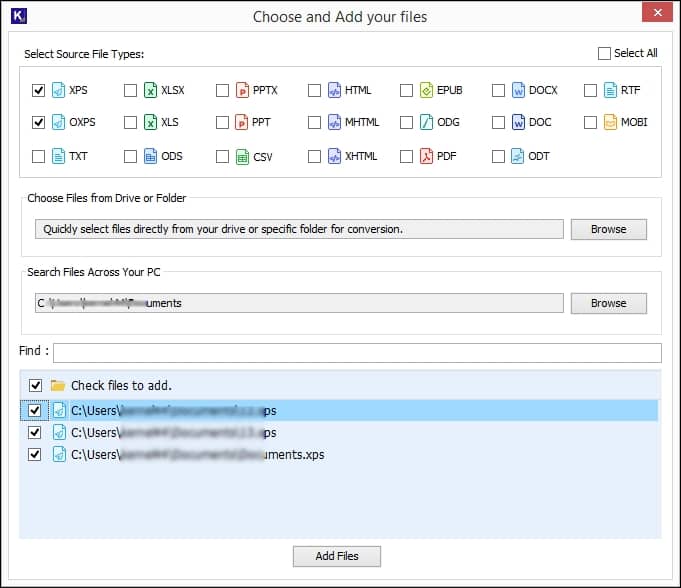Uncheck the OXPS checkbox
The height and width of the screenshot is (588, 681).
point(38,122)
